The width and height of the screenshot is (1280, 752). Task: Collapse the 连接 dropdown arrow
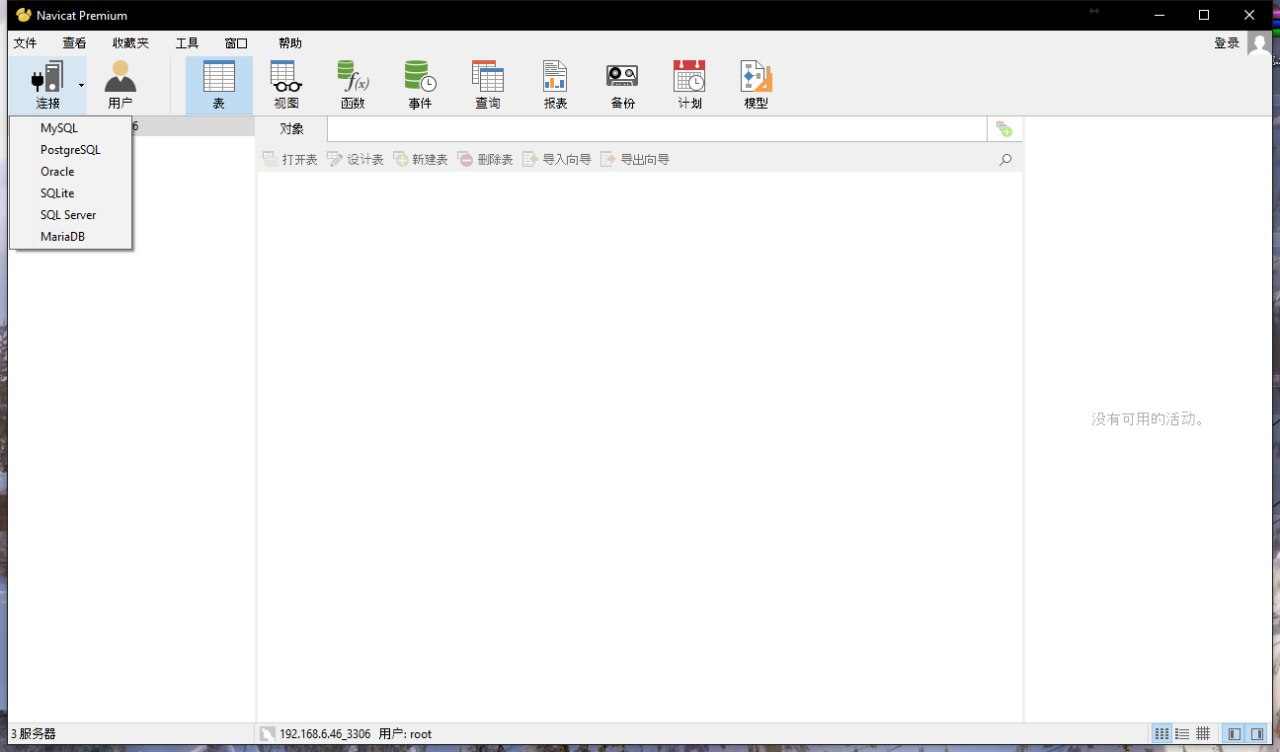coord(81,85)
